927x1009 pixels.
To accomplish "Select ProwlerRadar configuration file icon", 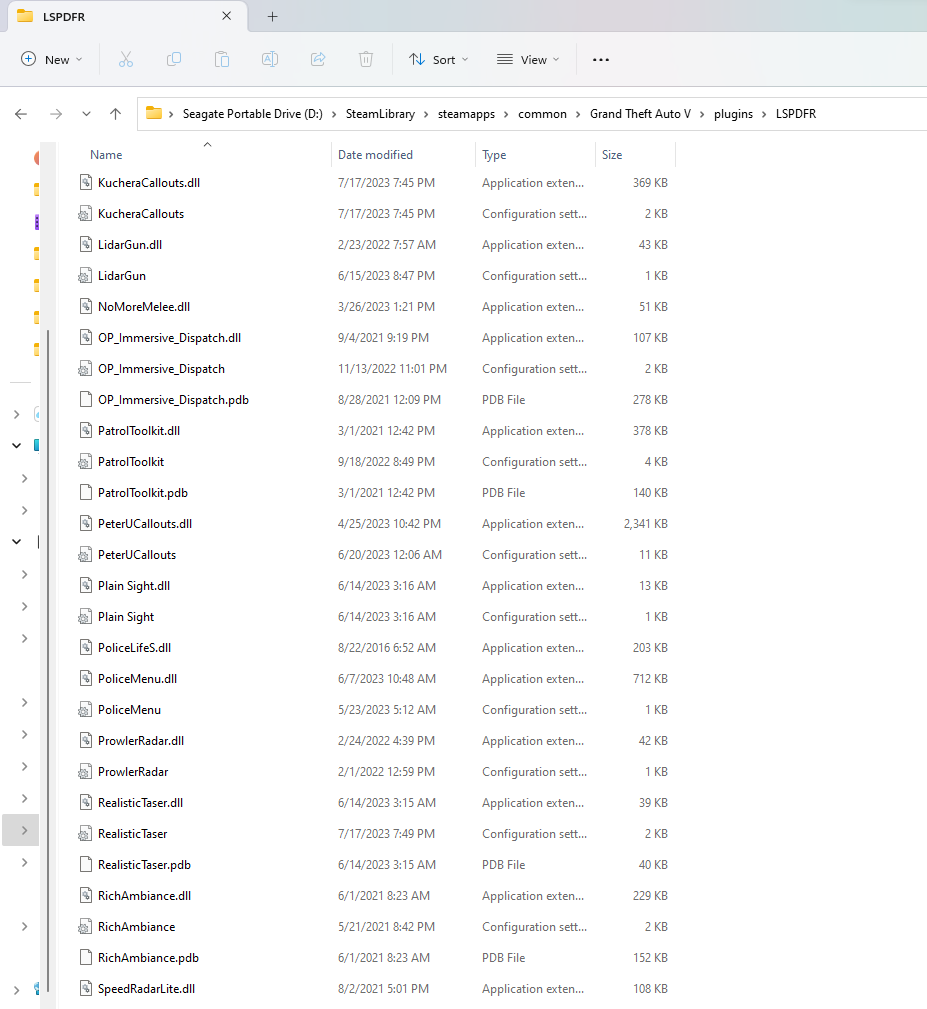I will click(85, 772).
